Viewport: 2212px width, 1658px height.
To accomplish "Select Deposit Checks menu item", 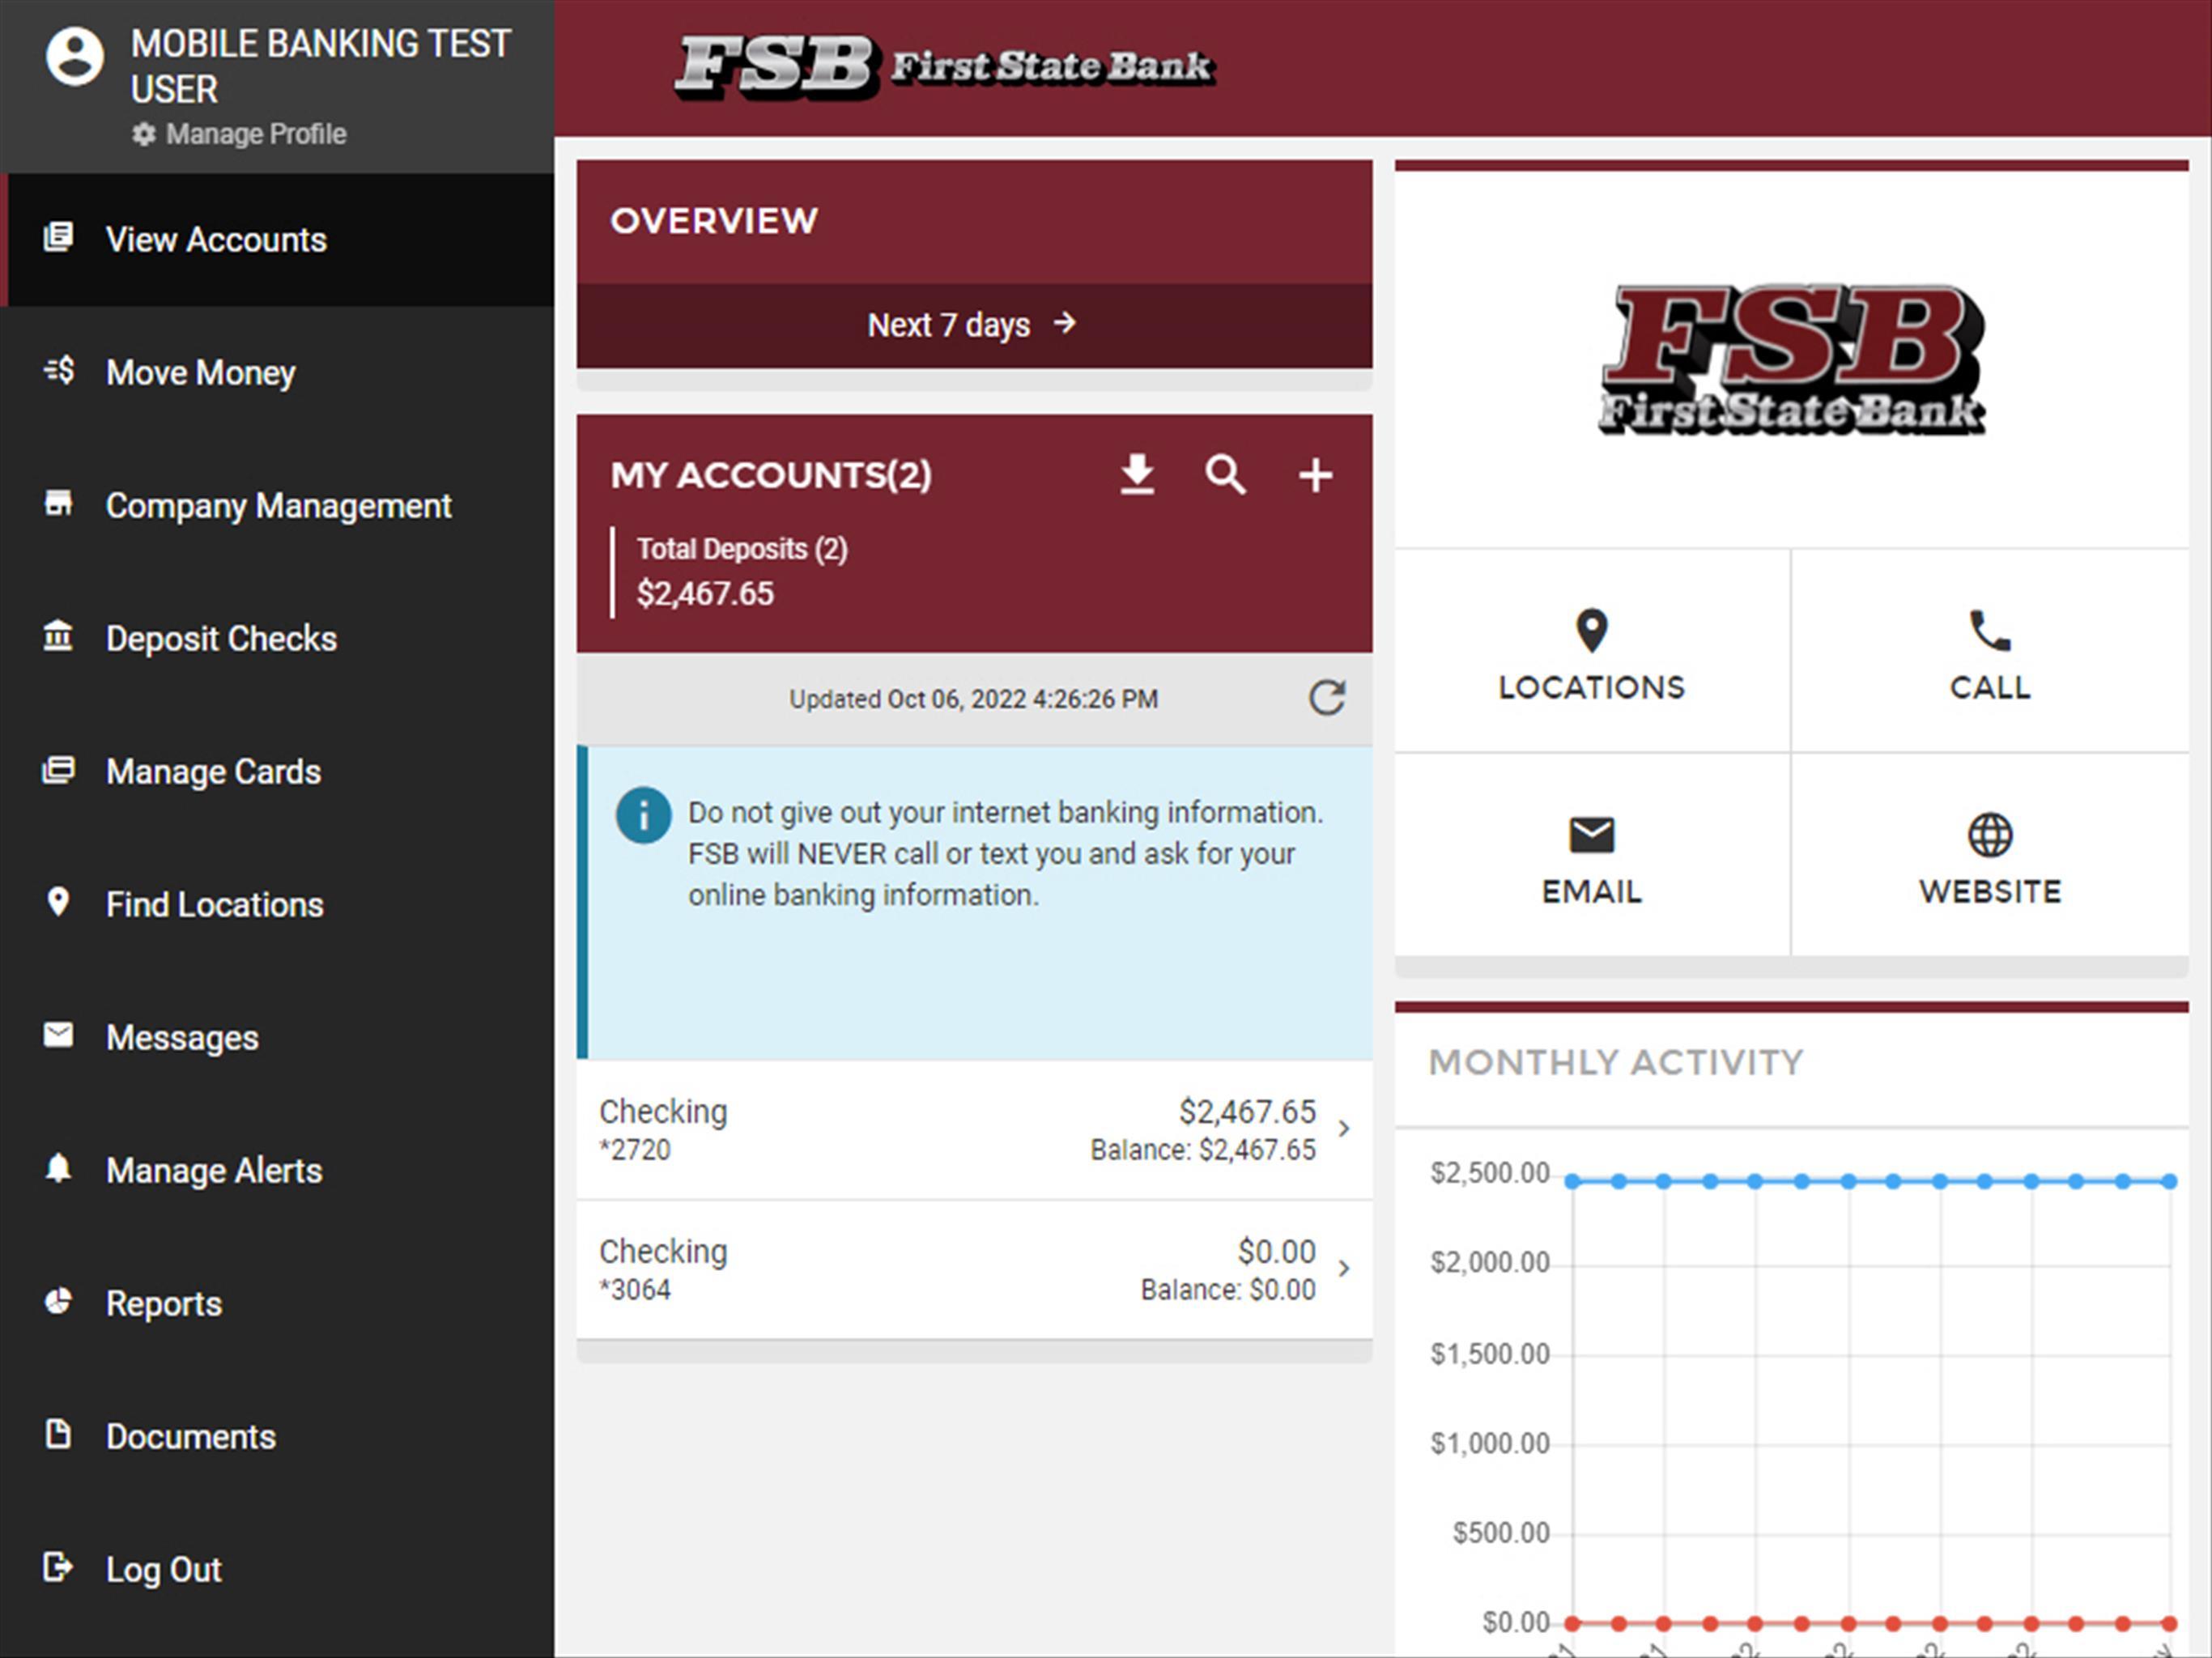I will tap(277, 638).
